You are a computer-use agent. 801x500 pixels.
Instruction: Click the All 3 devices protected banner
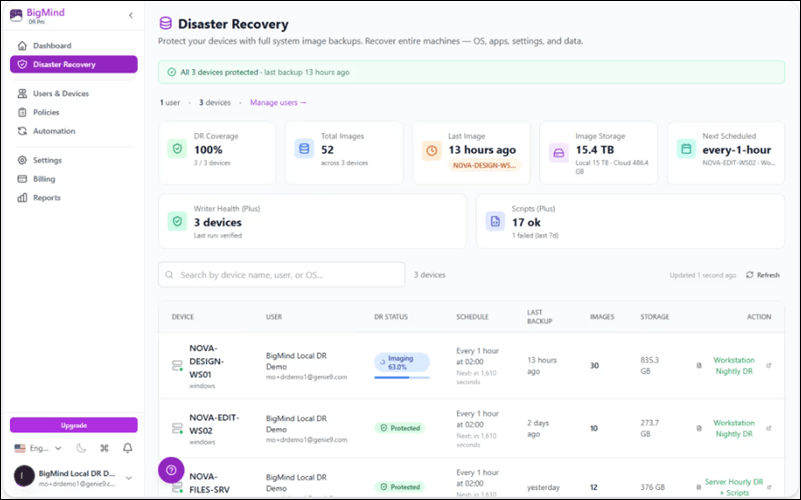[472, 72]
